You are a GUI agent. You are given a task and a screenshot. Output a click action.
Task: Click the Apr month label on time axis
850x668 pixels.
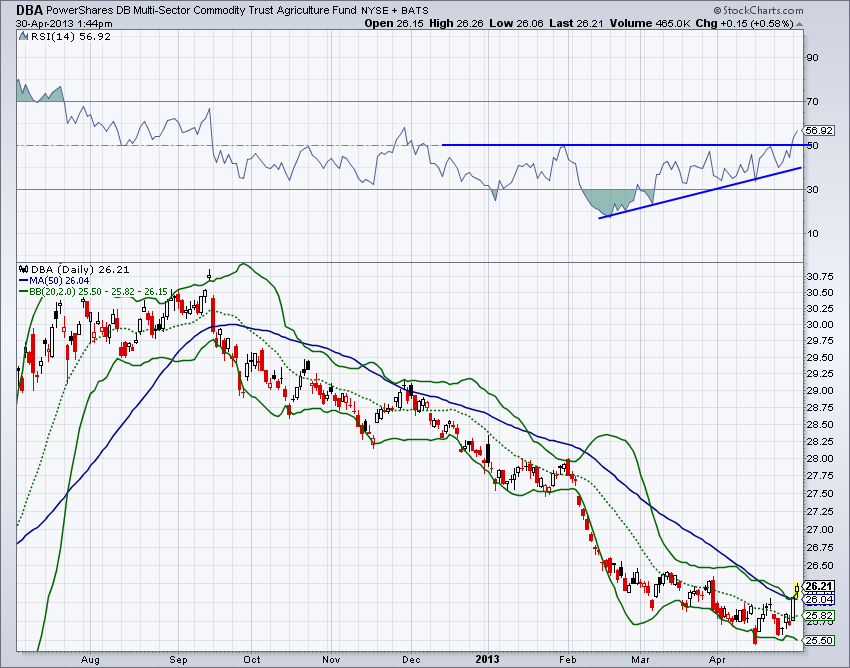click(x=717, y=660)
